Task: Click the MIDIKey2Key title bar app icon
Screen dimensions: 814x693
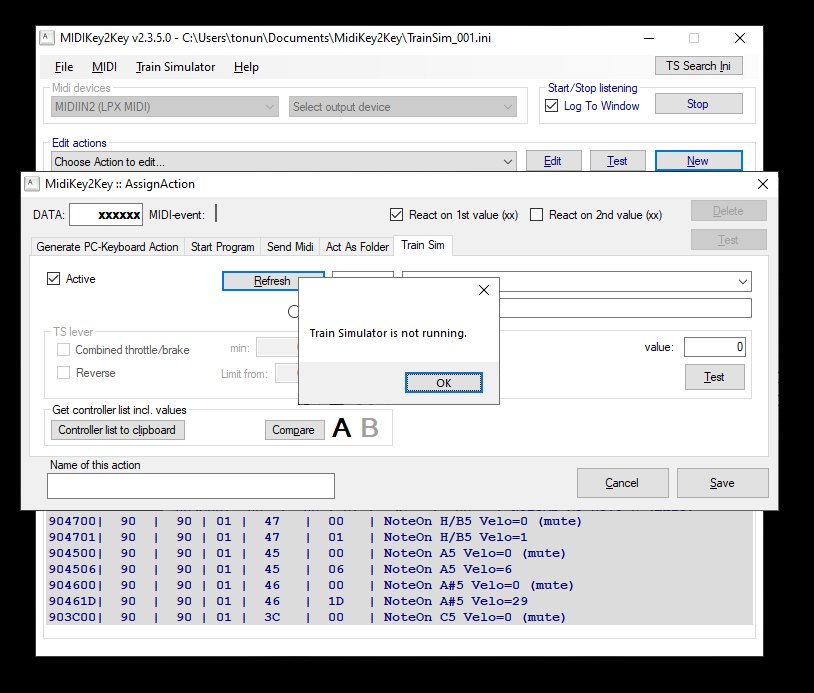Action: point(47,38)
